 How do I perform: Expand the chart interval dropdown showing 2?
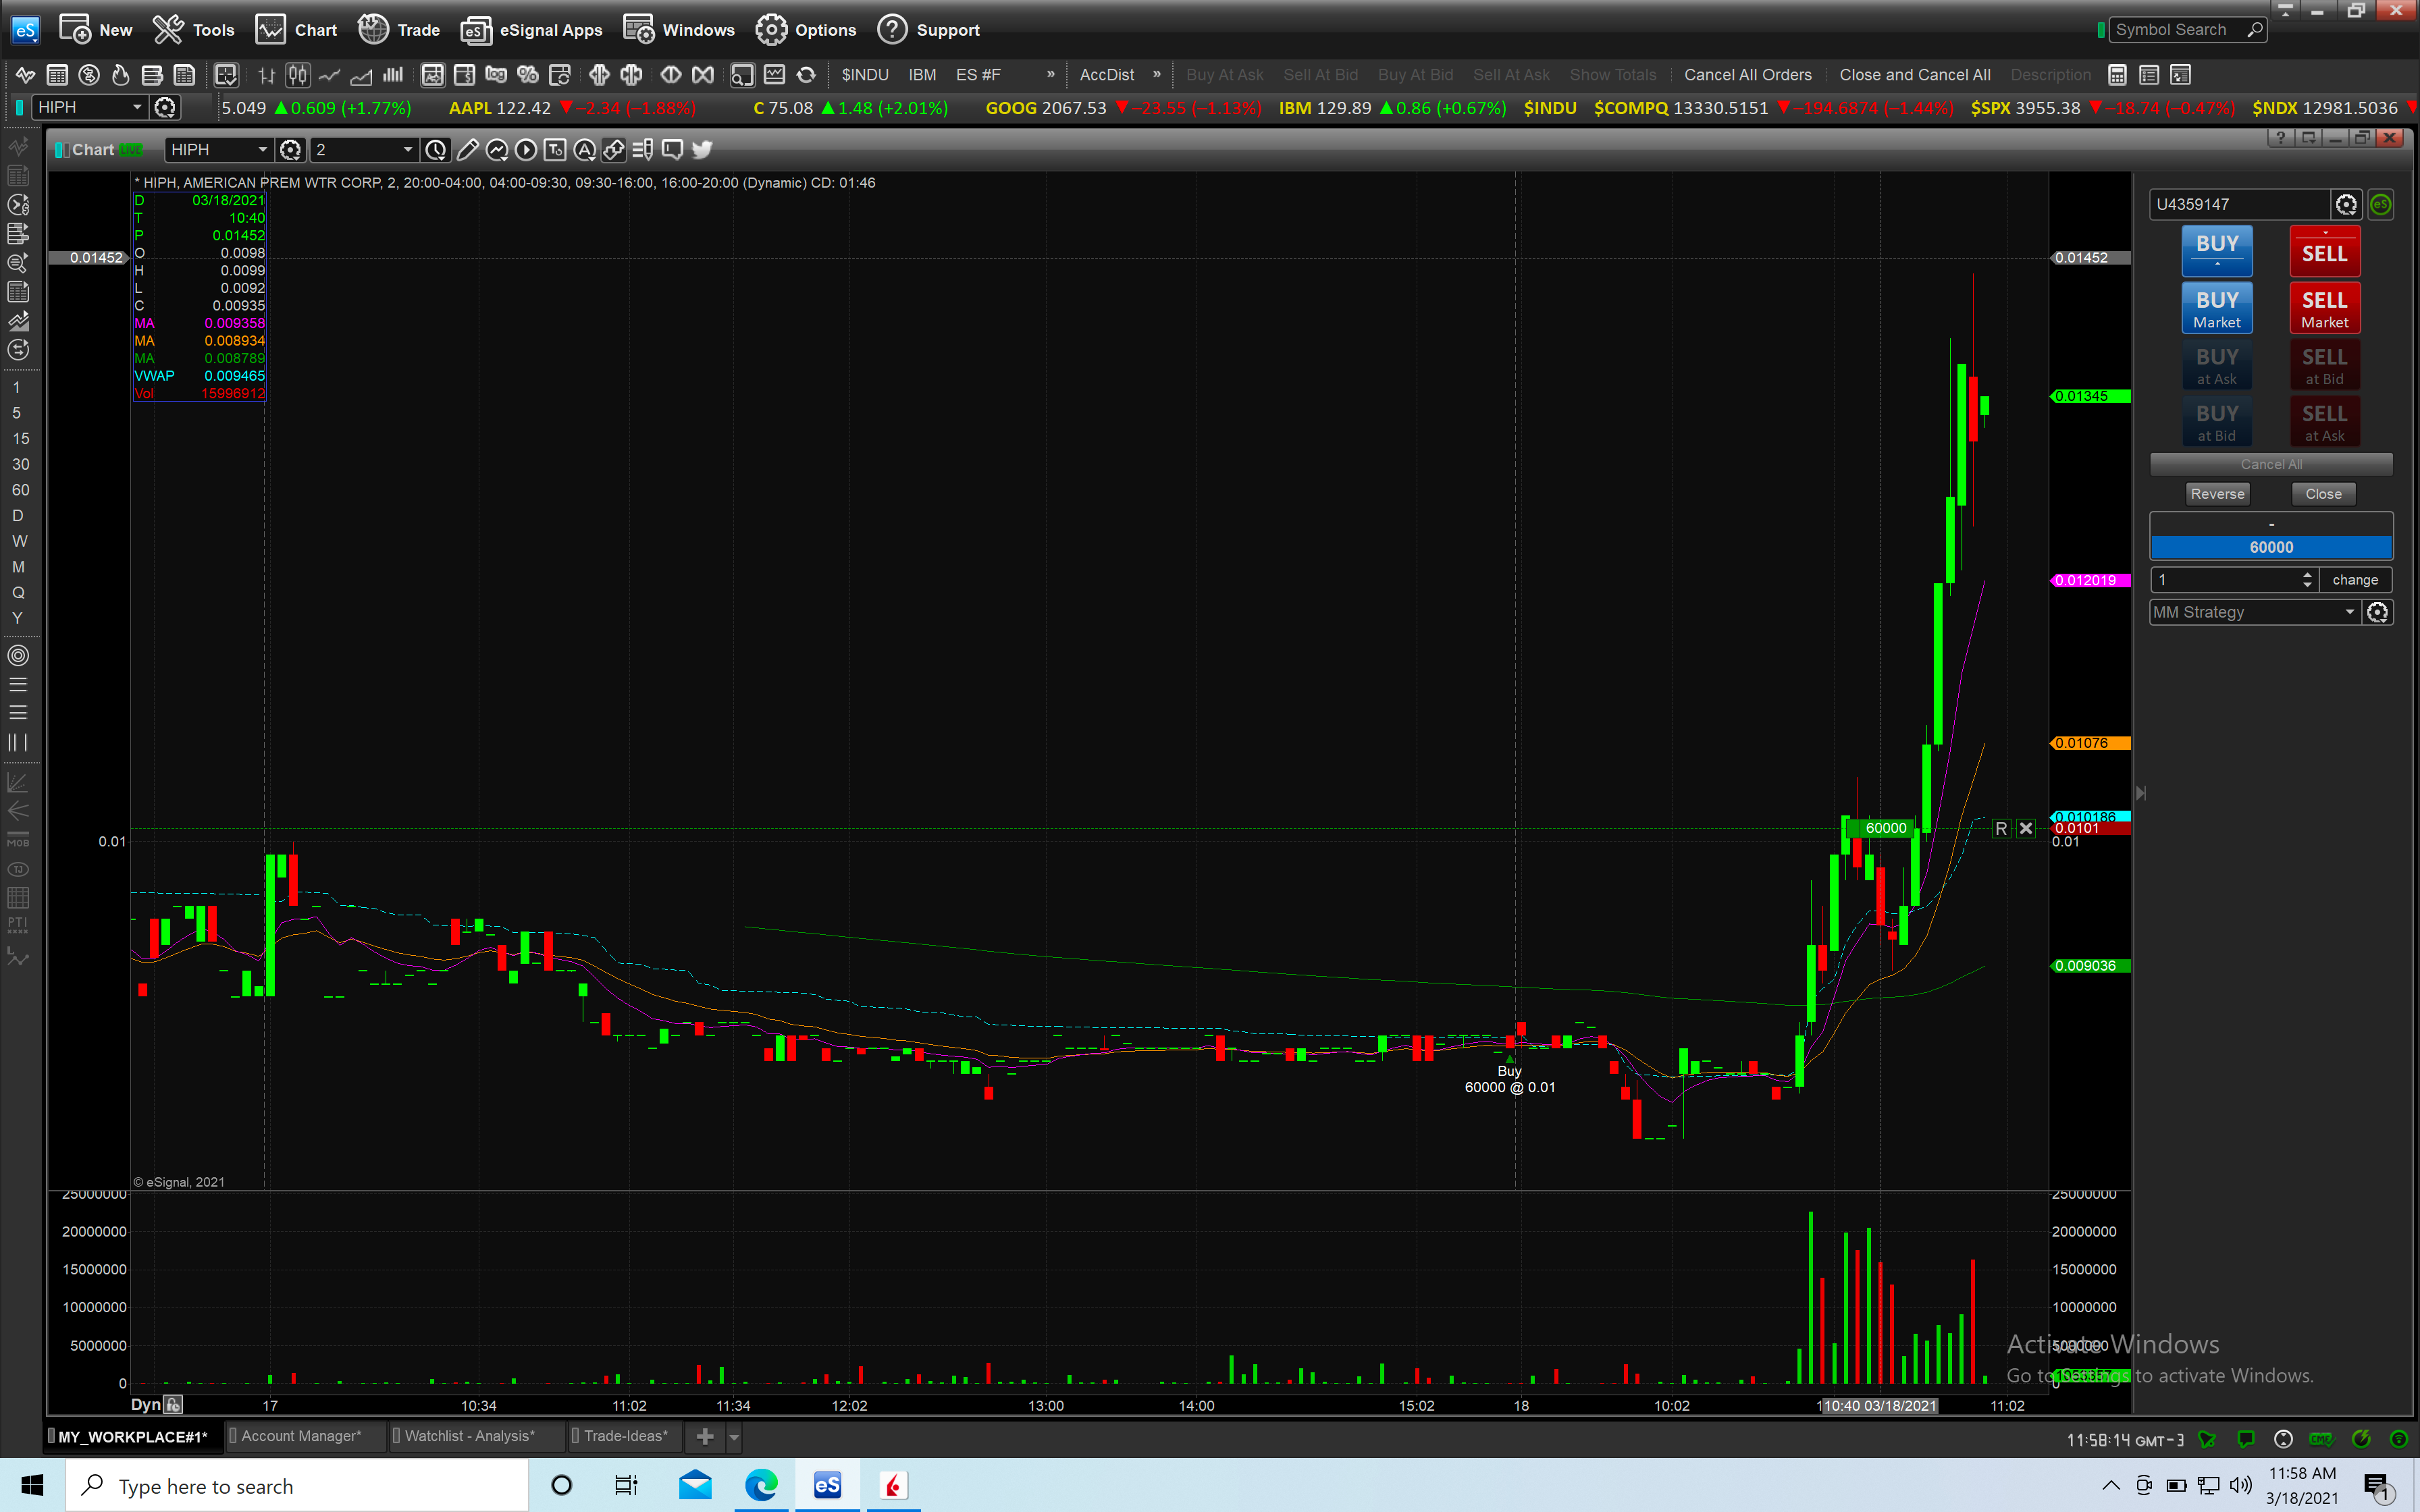click(407, 150)
